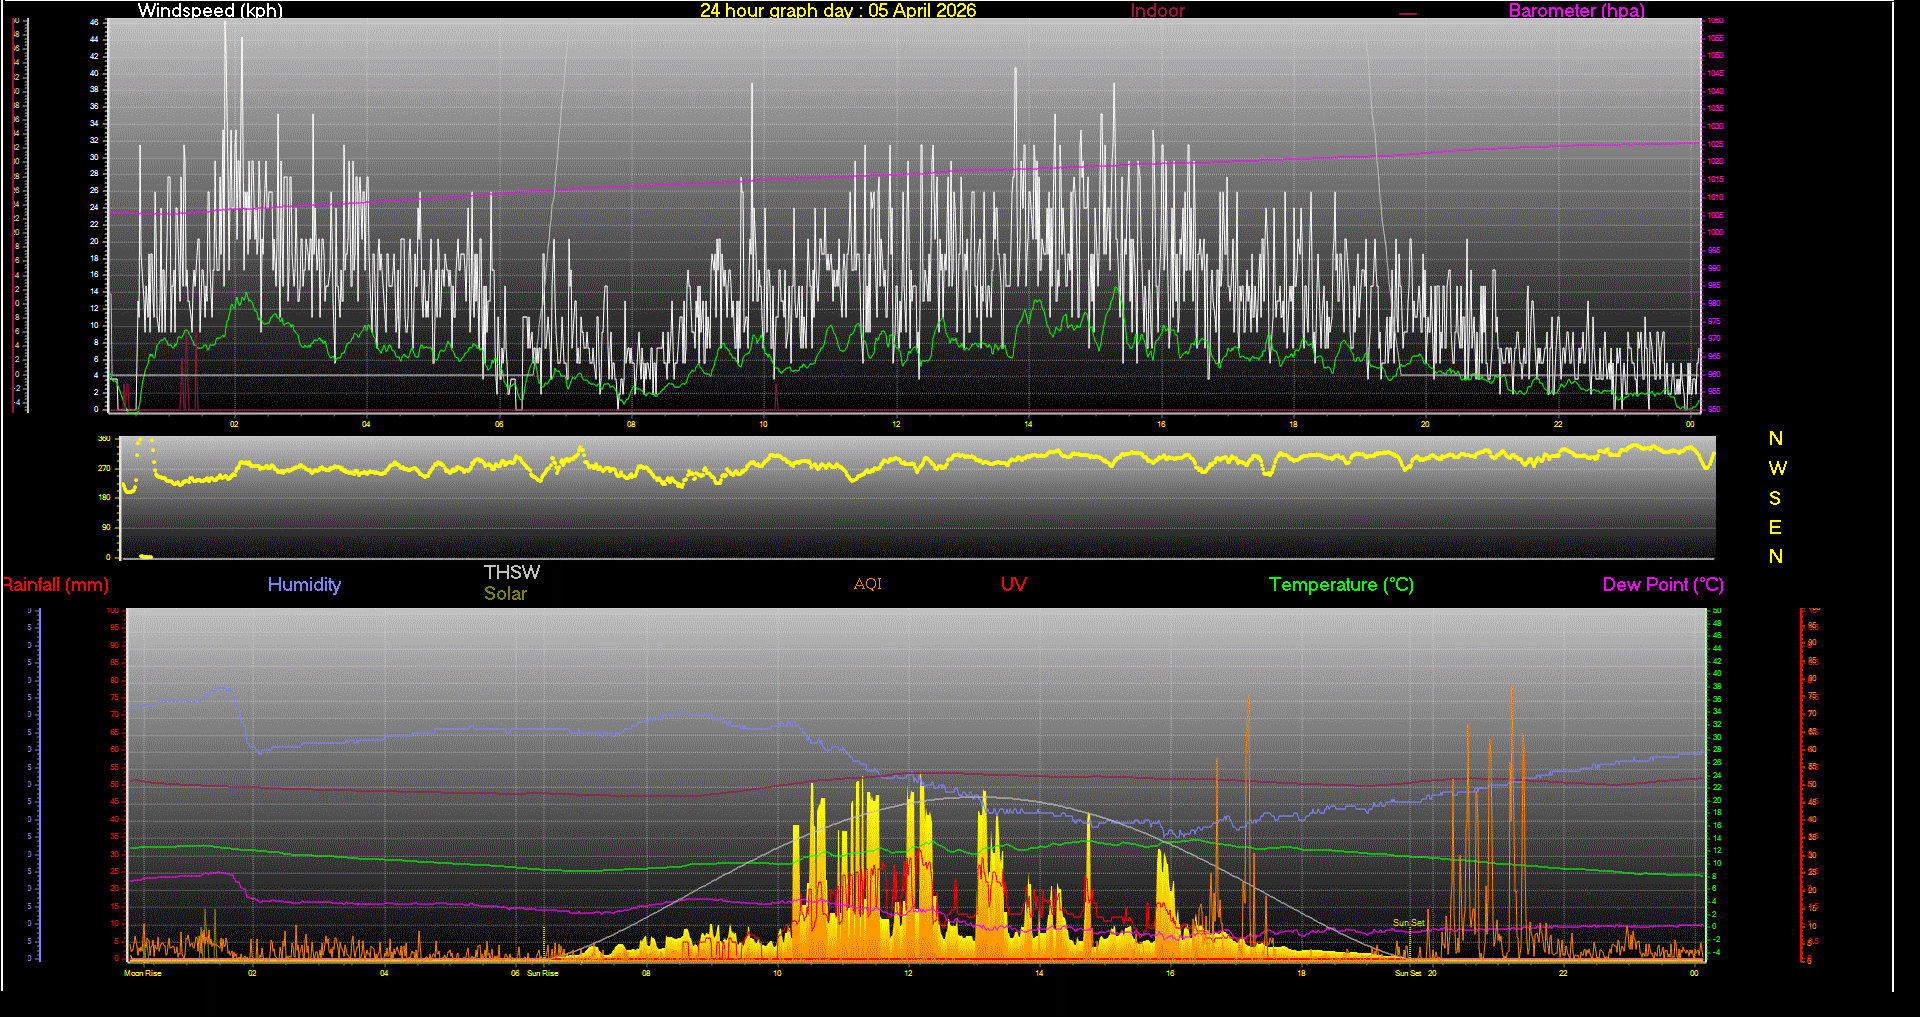
Task: Click the Barometer (hpa) legend label
Action: [x=1576, y=11]
